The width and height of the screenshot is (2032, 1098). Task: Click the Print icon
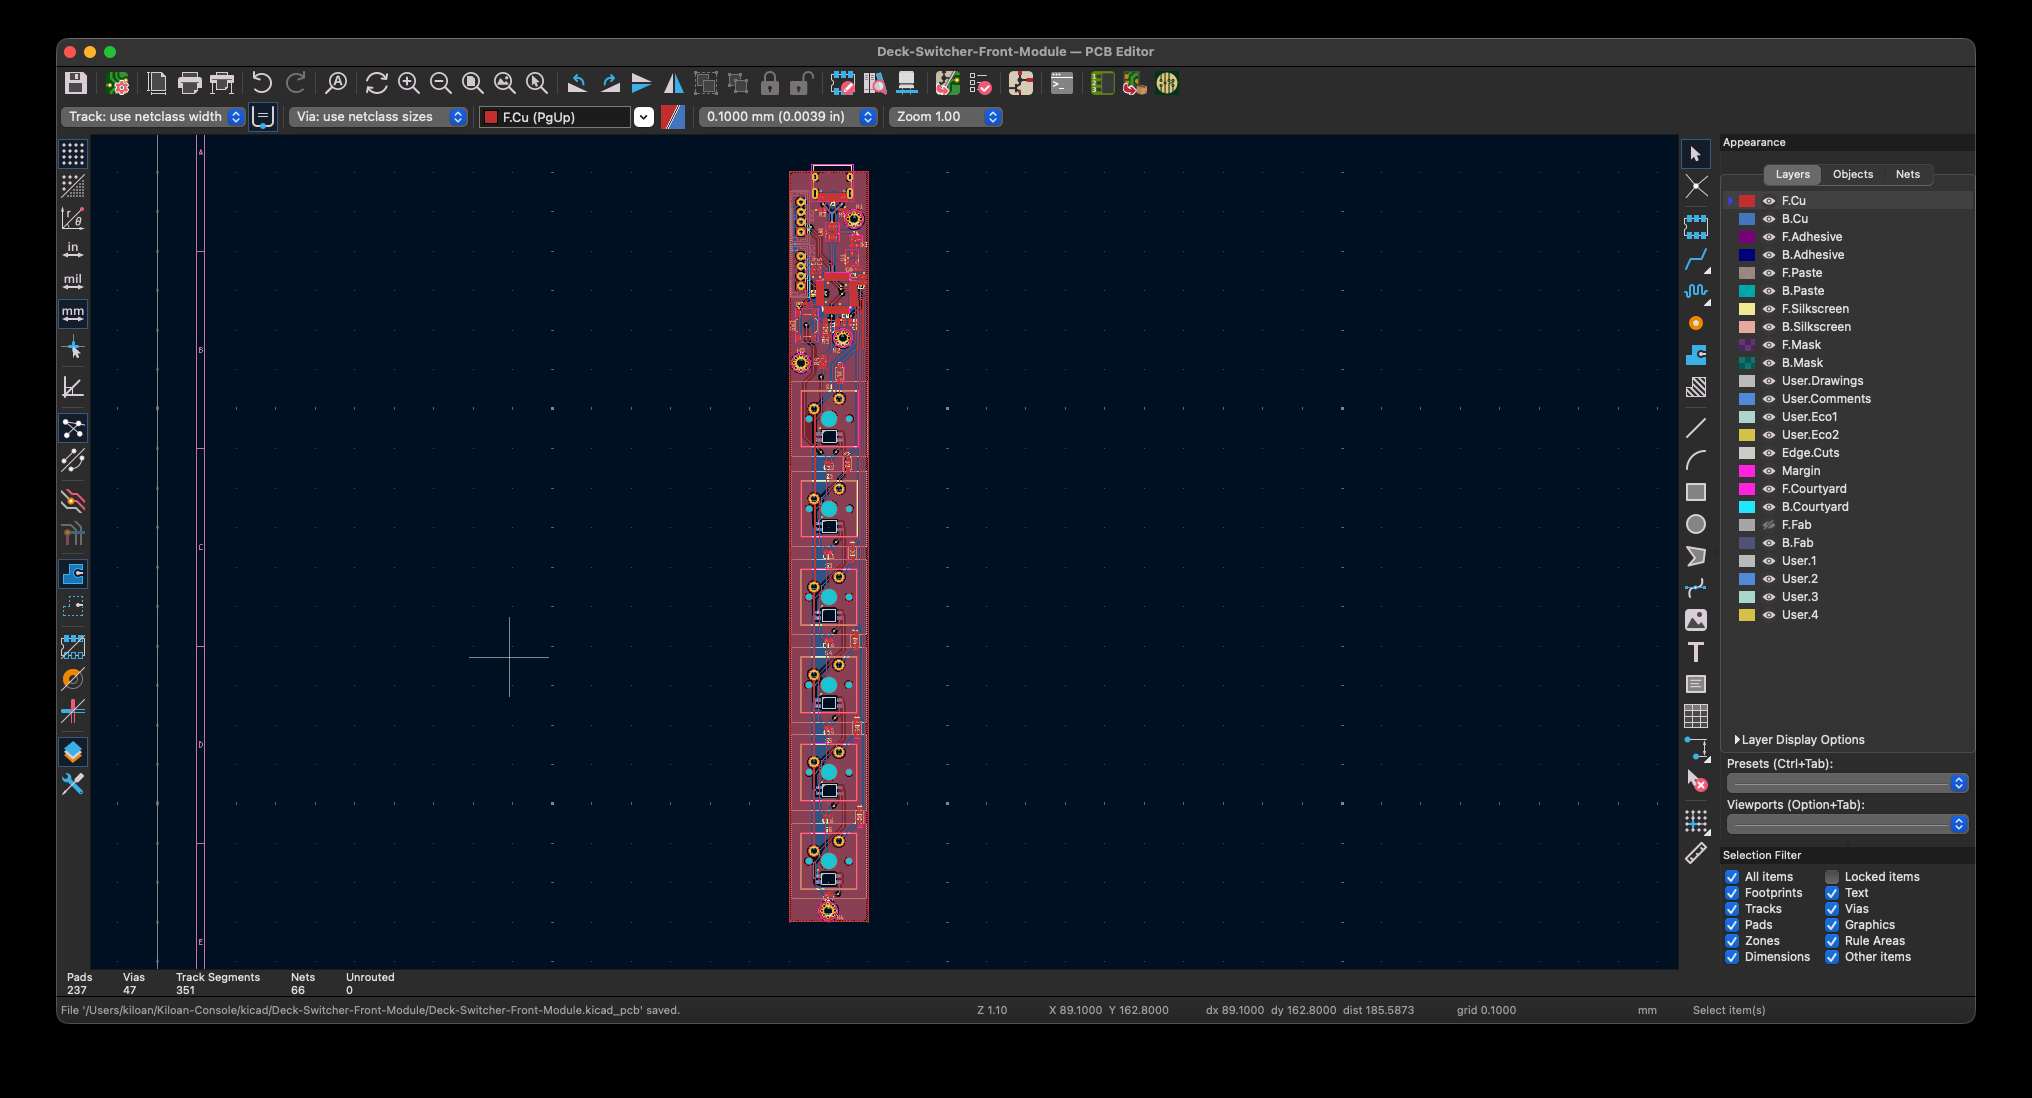(189, 83)
